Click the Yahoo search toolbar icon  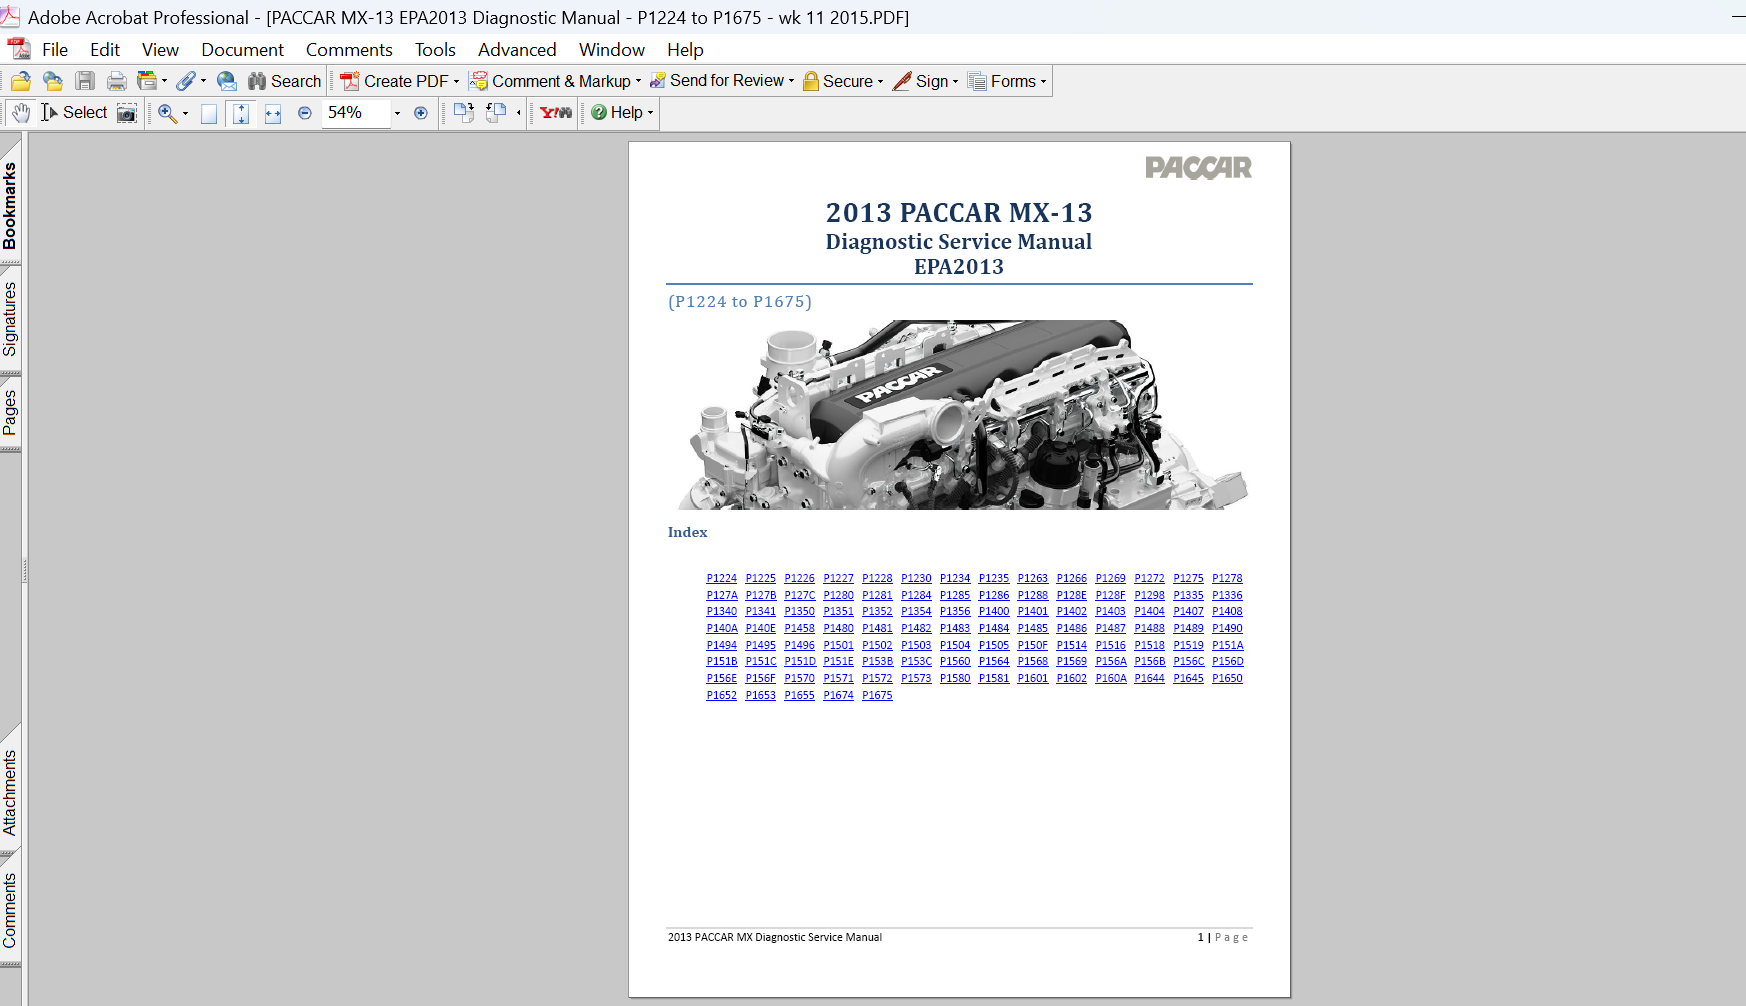556,113
